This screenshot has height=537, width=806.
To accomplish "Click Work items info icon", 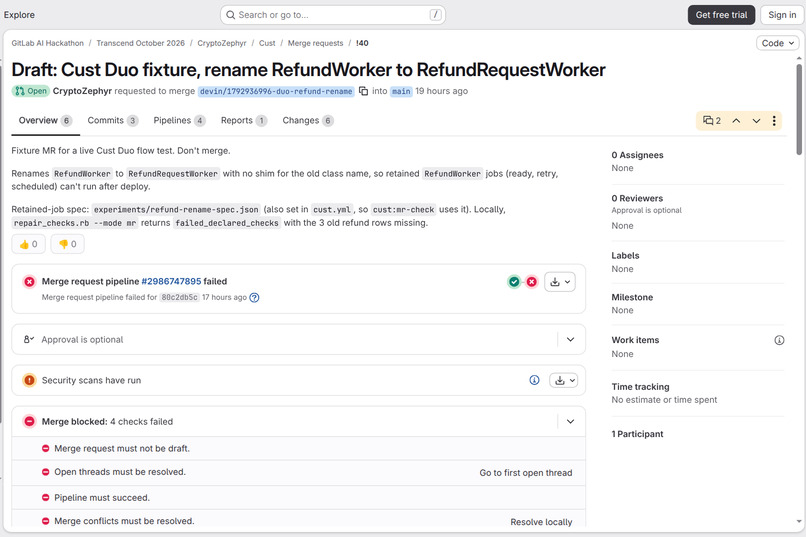I will (x=779, y=340).
